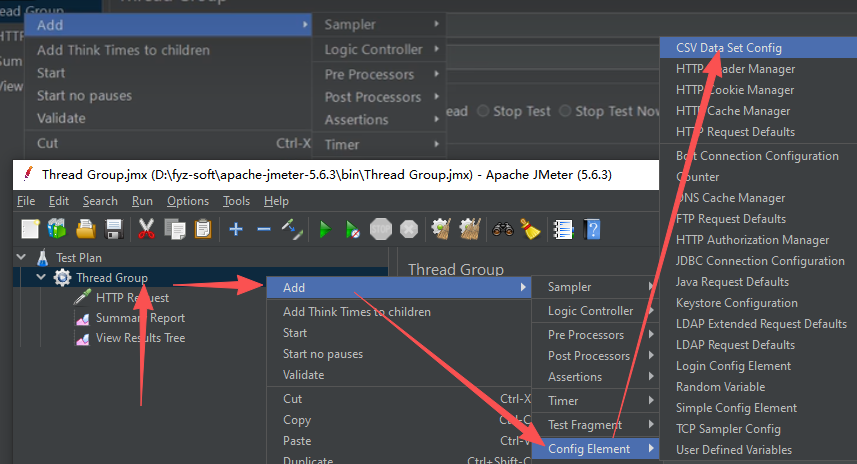Click the Toggle enable/disable toolbar icon
The image size is (857, 464).
tap(292, 229)
